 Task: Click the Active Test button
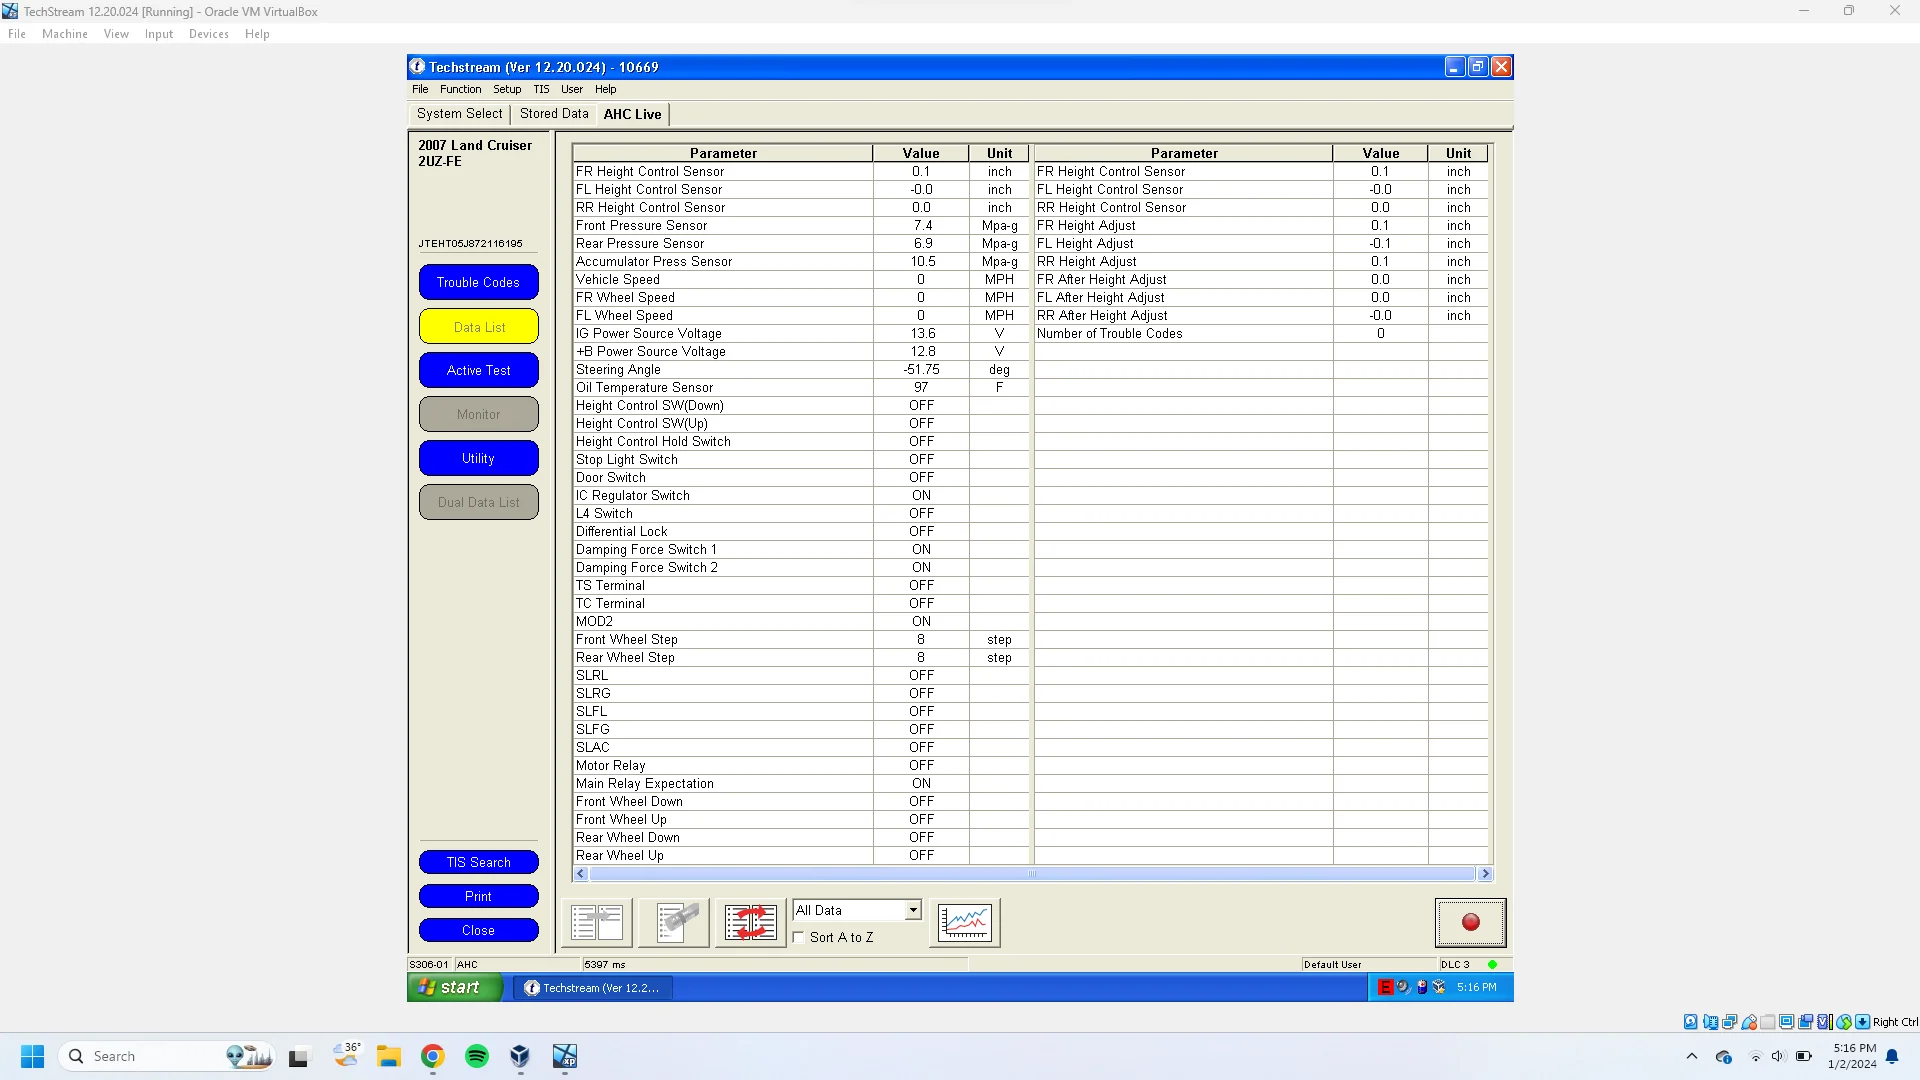pyautogui.click(x=478, y=370)
